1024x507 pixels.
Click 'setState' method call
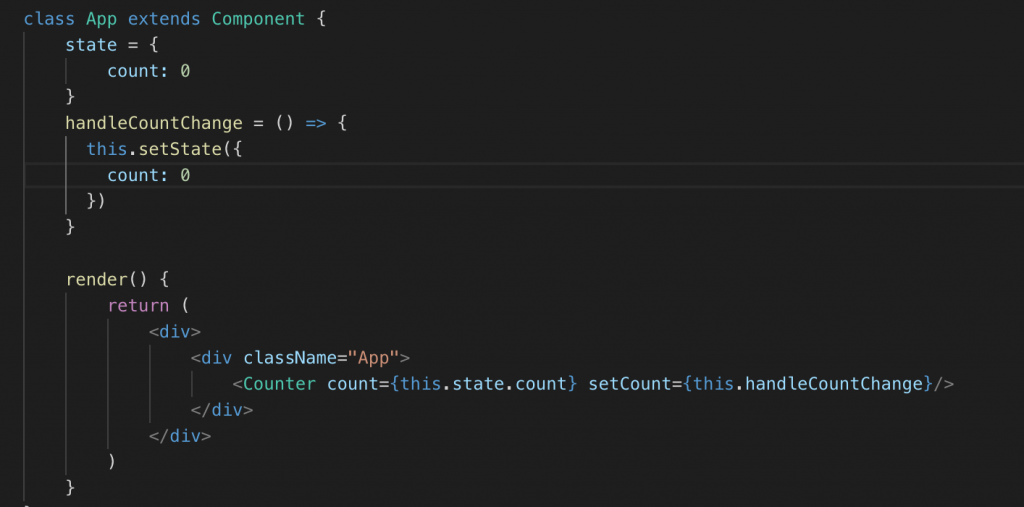(174, 149)
